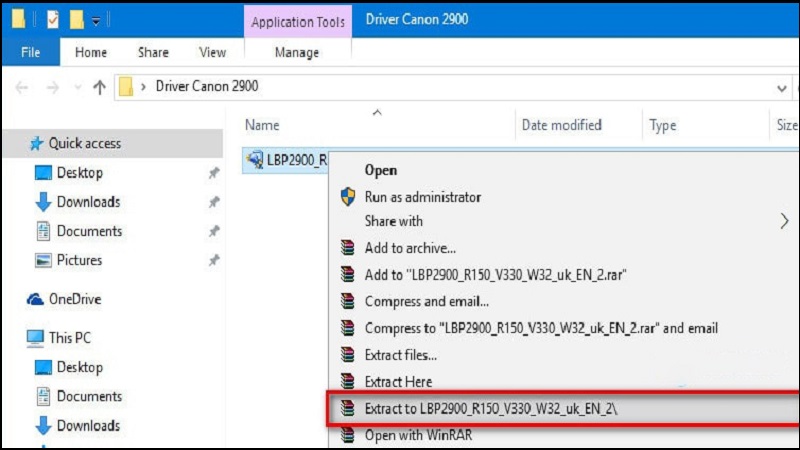Click the WinRAR icon beside Extract Here
Image resolution: width=800 pixels, height=450 pixels.
(348, 381)
